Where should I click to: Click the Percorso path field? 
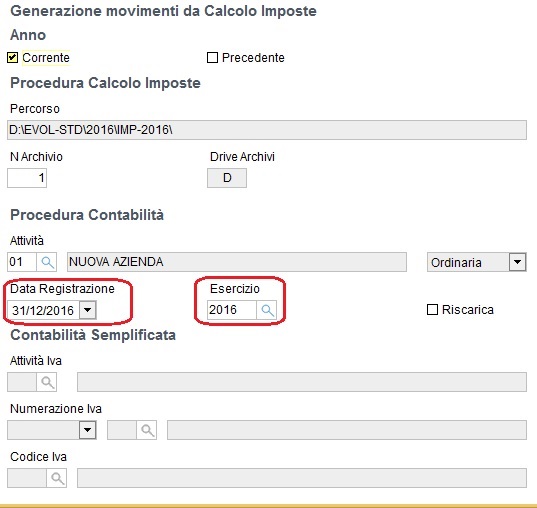pyautogui.click(x=267, y=130)
